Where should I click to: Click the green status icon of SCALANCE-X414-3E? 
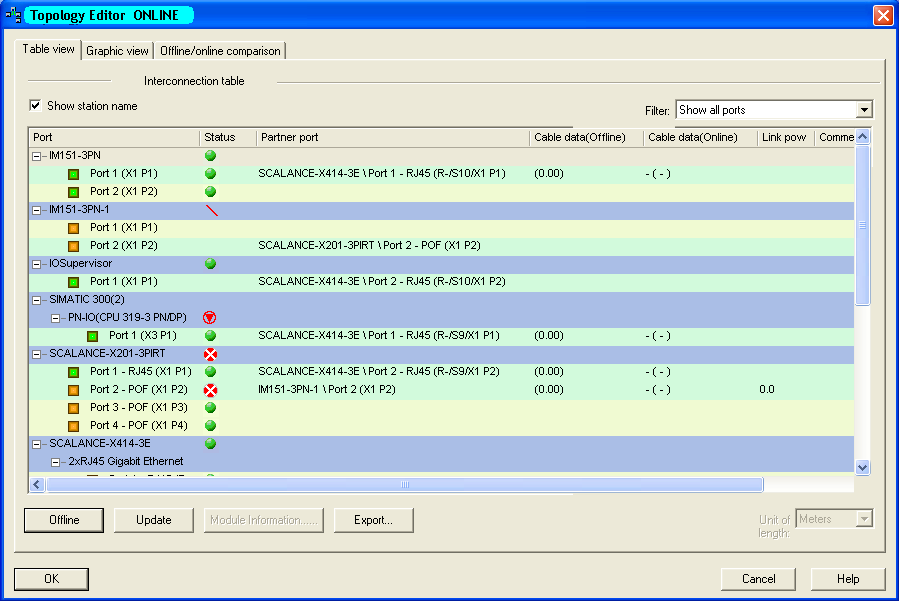point(210,443)
